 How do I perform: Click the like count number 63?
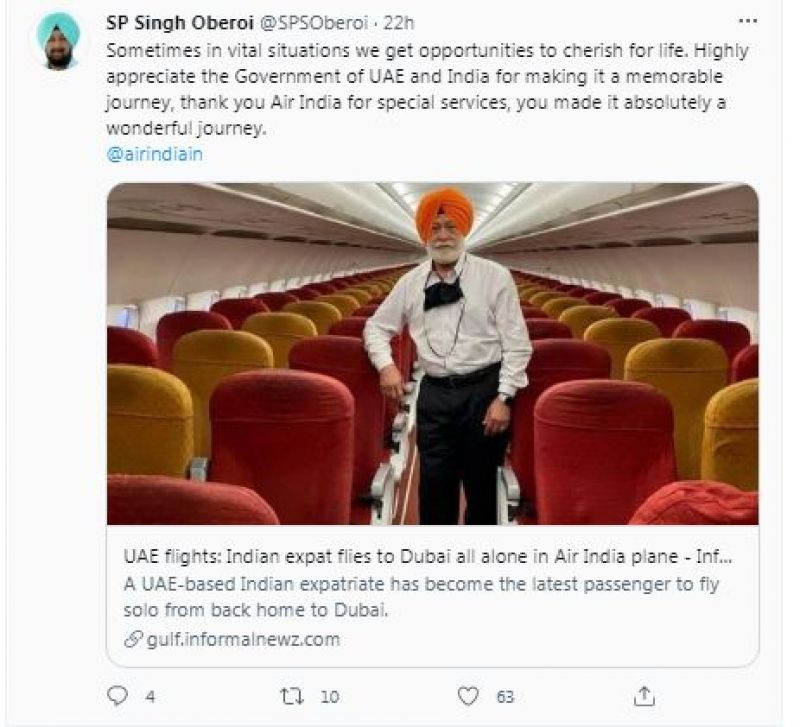point(504,696)
